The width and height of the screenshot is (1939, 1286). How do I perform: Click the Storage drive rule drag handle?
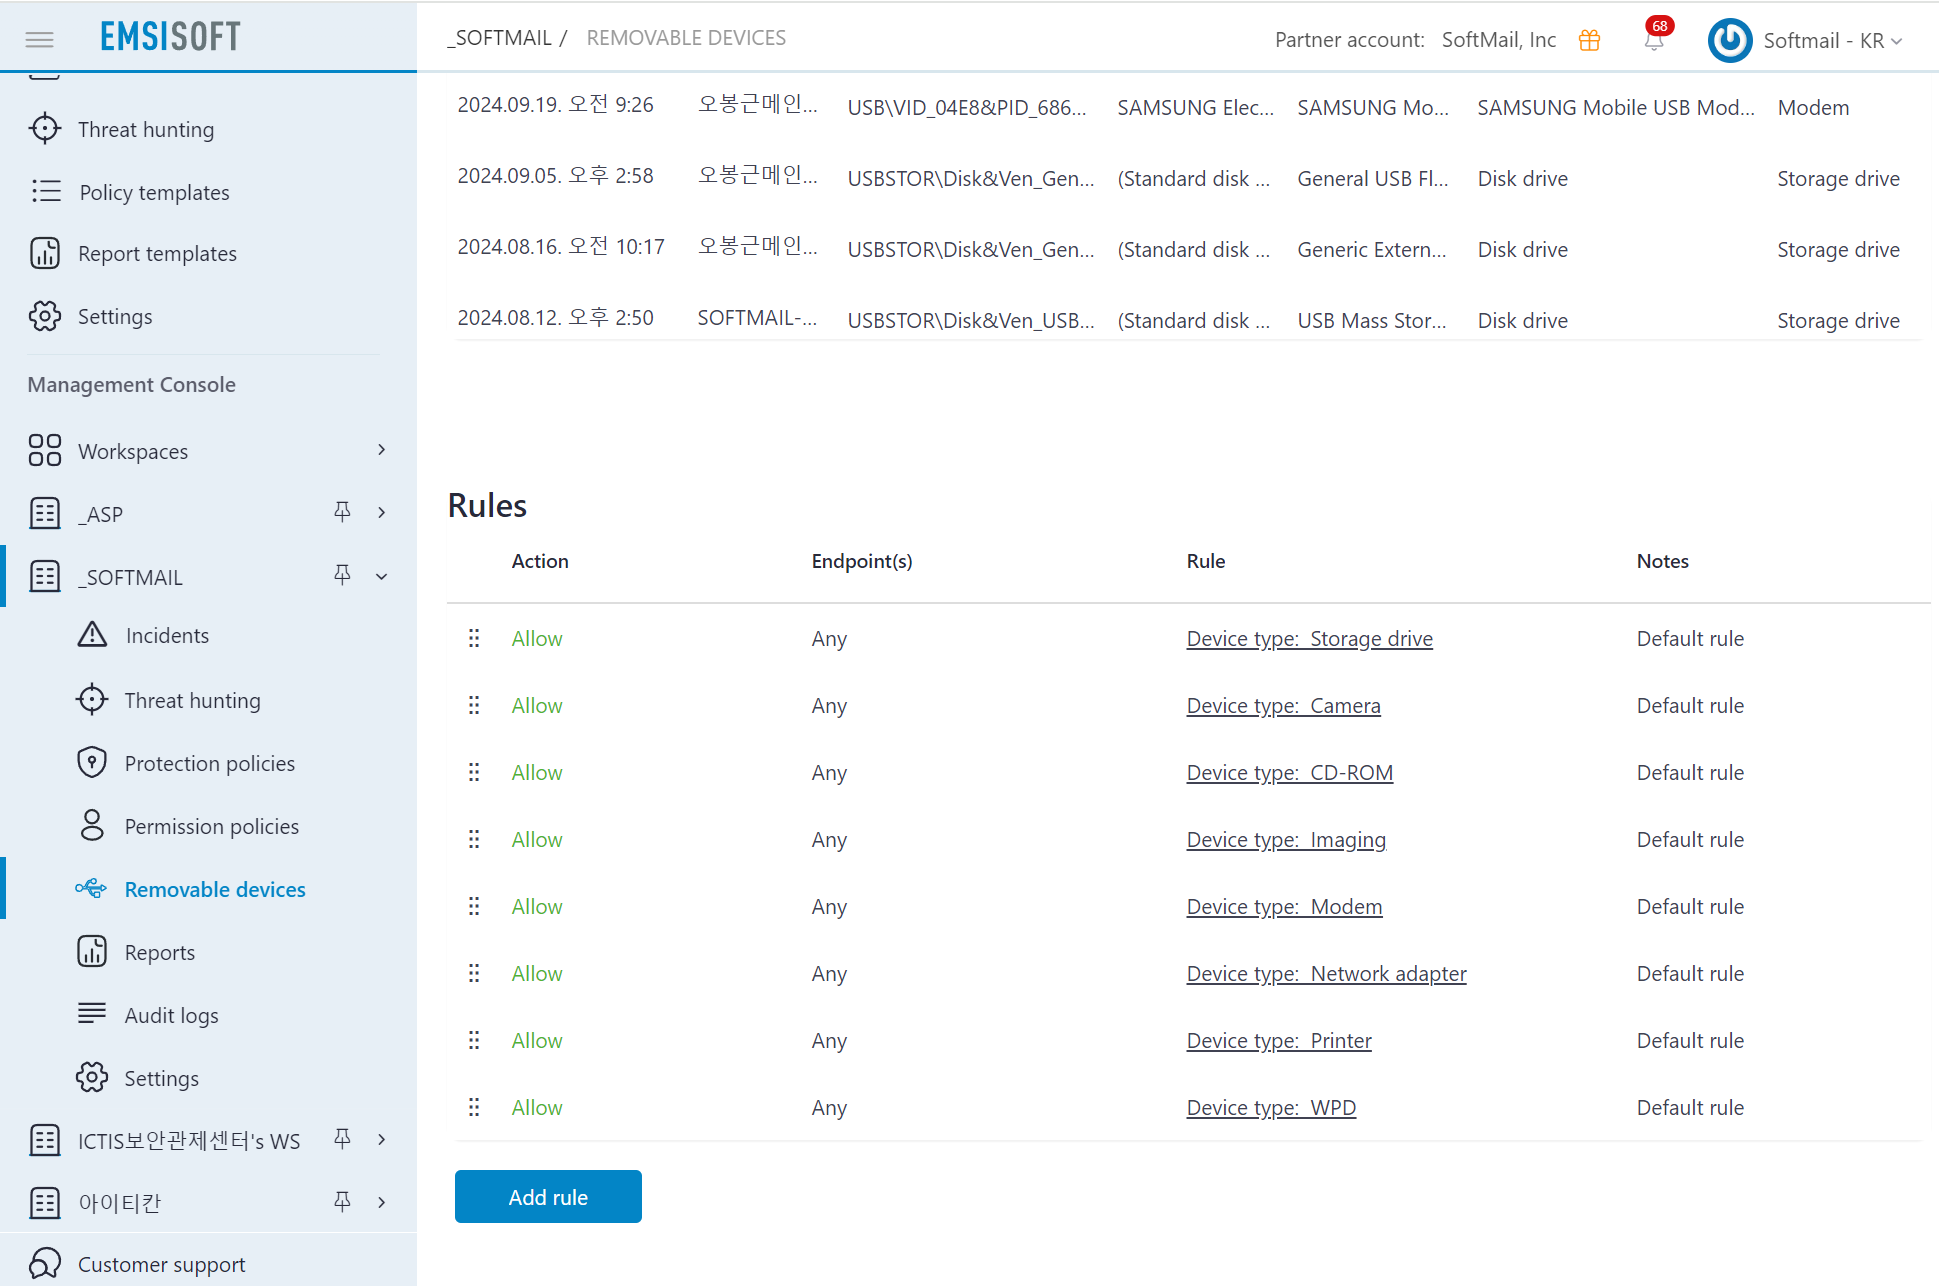474,638
